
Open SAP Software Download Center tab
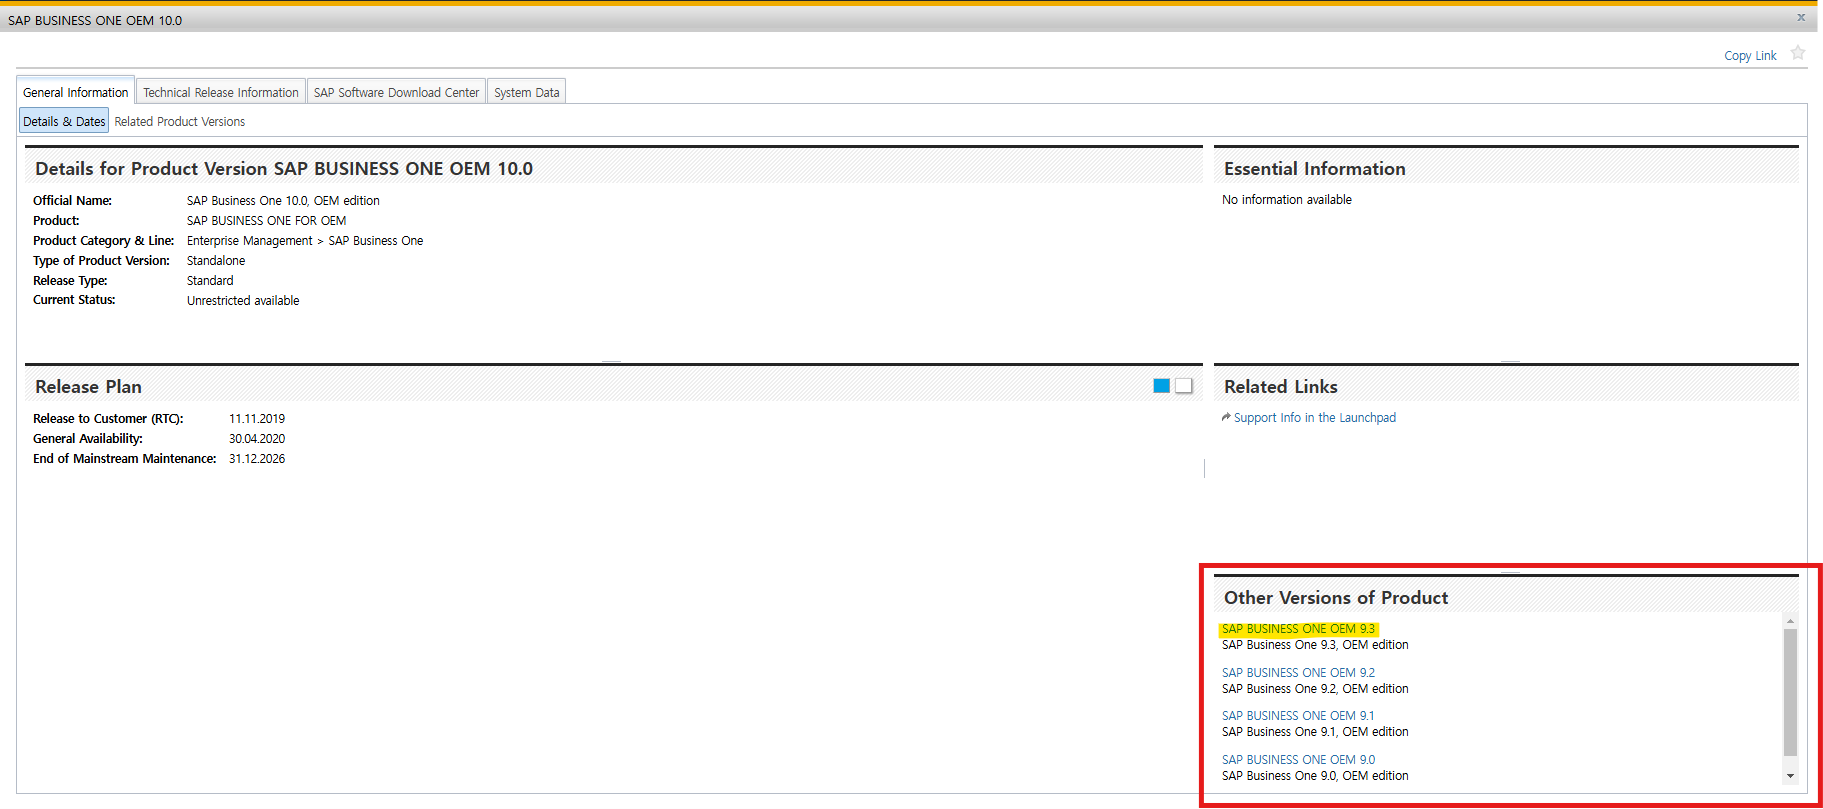(396, 92)
